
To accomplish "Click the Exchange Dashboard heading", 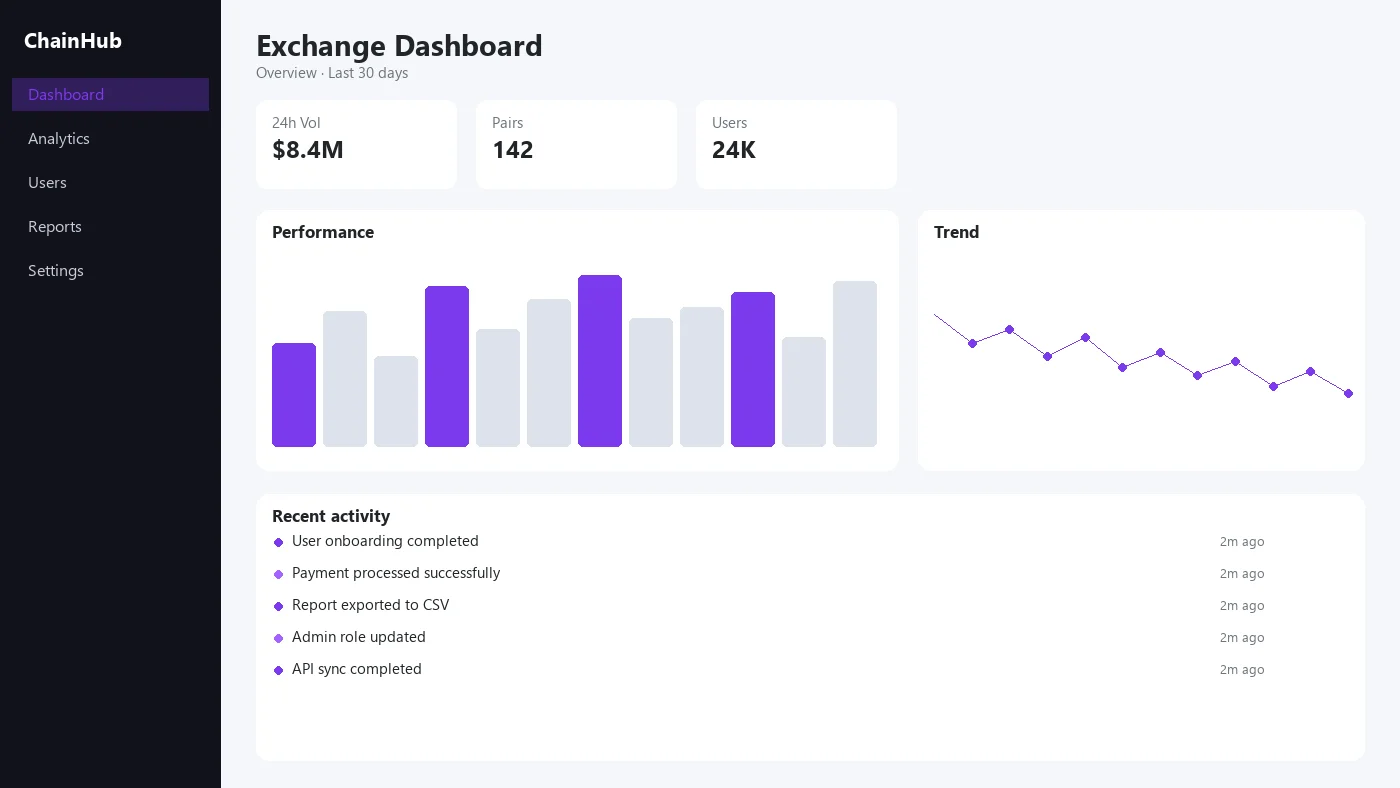I will tap(399, 46).
